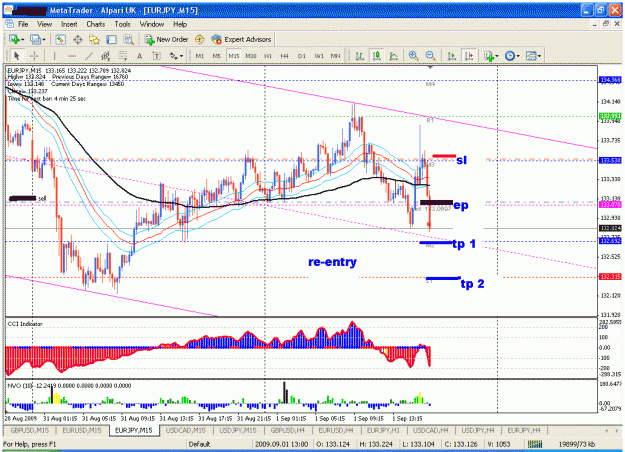
Task: Open the Insert menu
Action: (69, 24)
